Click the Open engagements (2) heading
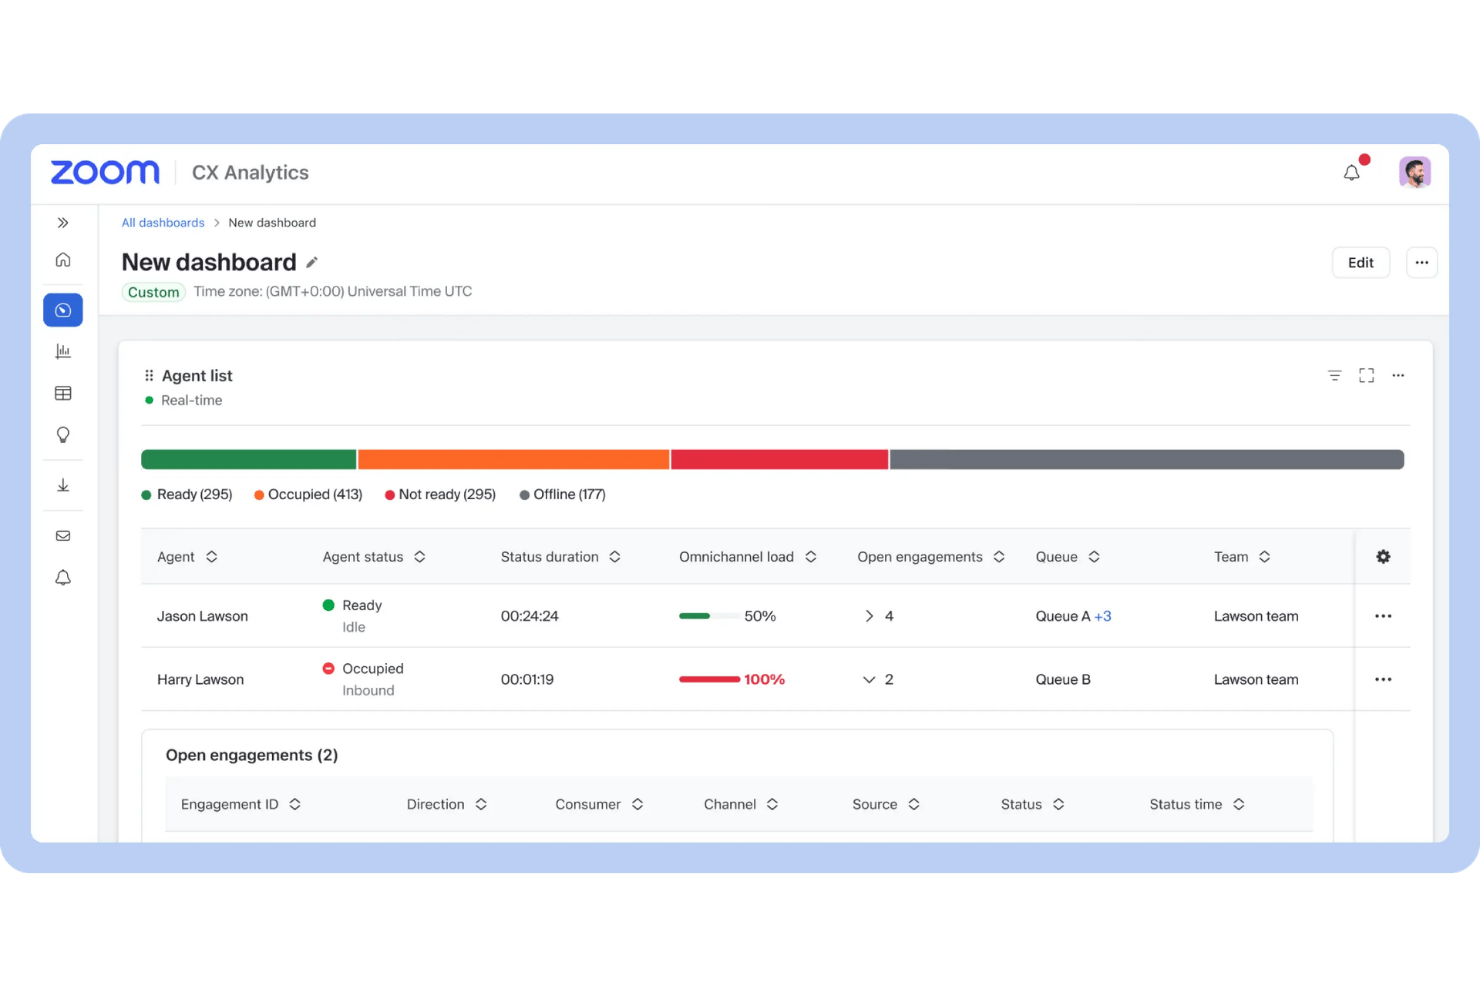The image size is (1480, 987). pos(252,755)
